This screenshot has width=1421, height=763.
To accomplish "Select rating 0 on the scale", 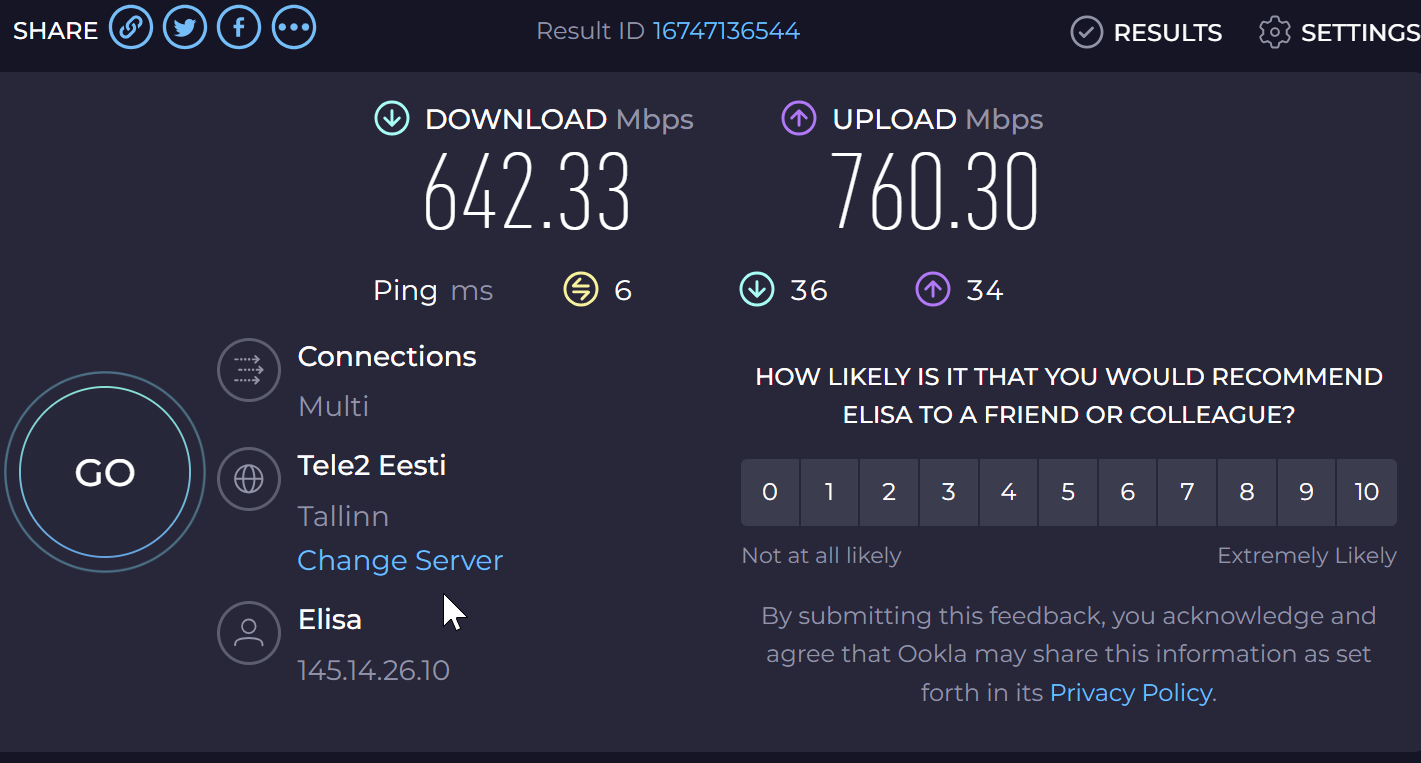I will pos(770,492).
